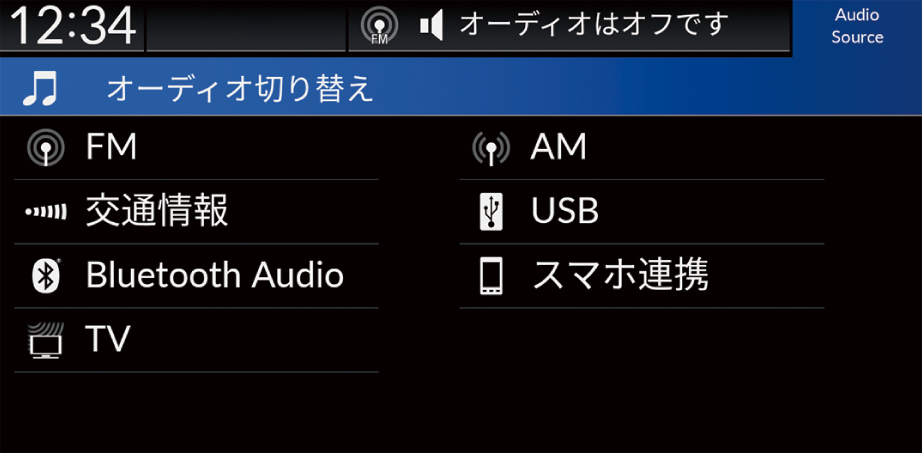Choose Bluetooth Audio source
This screenshot has width=922, height=453.
pyautogui.click(x=196, y=276)
